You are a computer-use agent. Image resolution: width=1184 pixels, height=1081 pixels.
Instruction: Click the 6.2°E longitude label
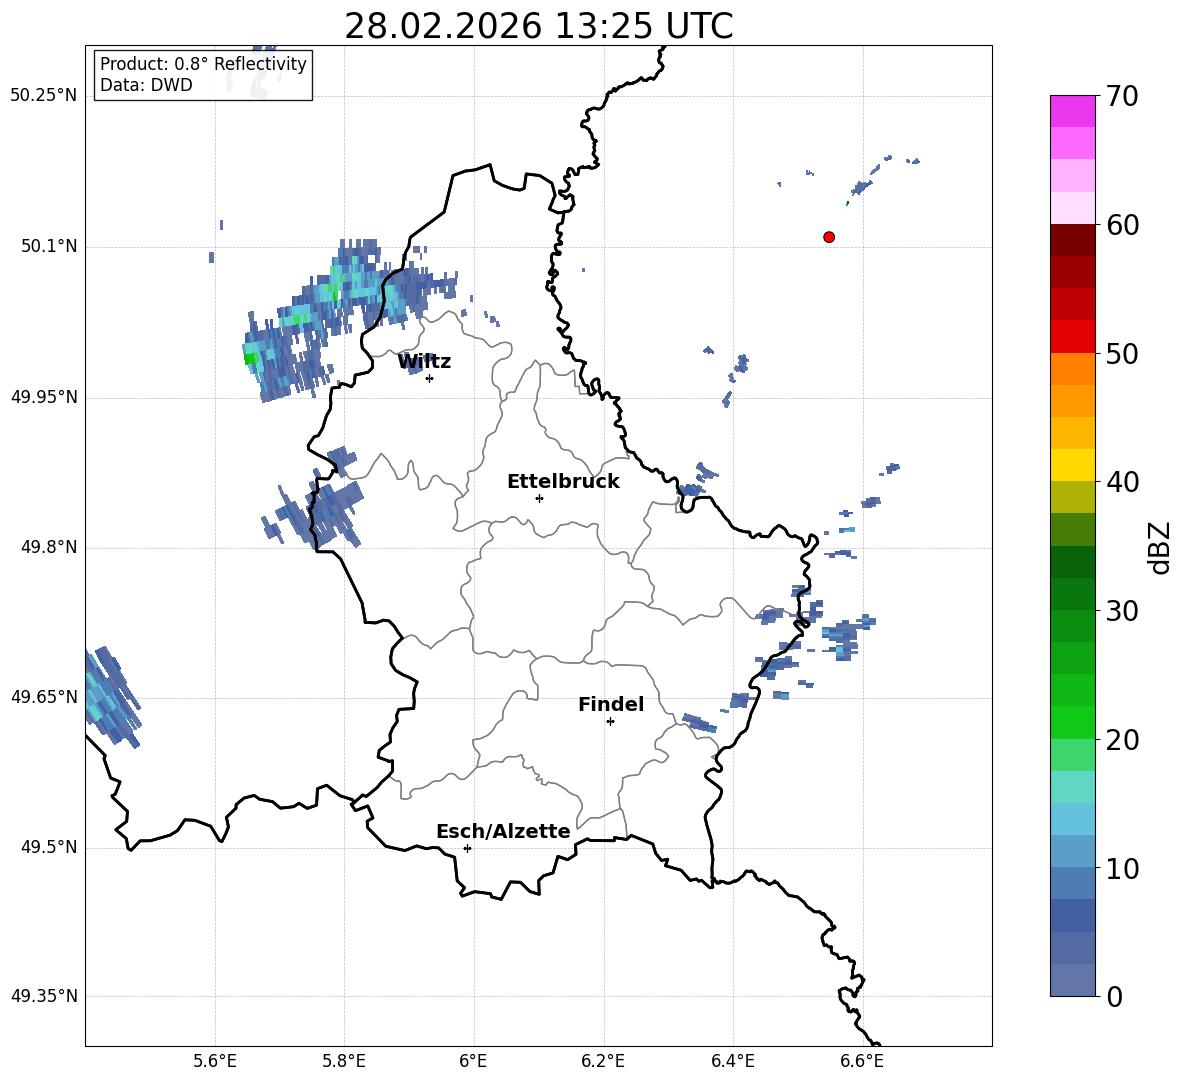click(x=603, y=1061)
